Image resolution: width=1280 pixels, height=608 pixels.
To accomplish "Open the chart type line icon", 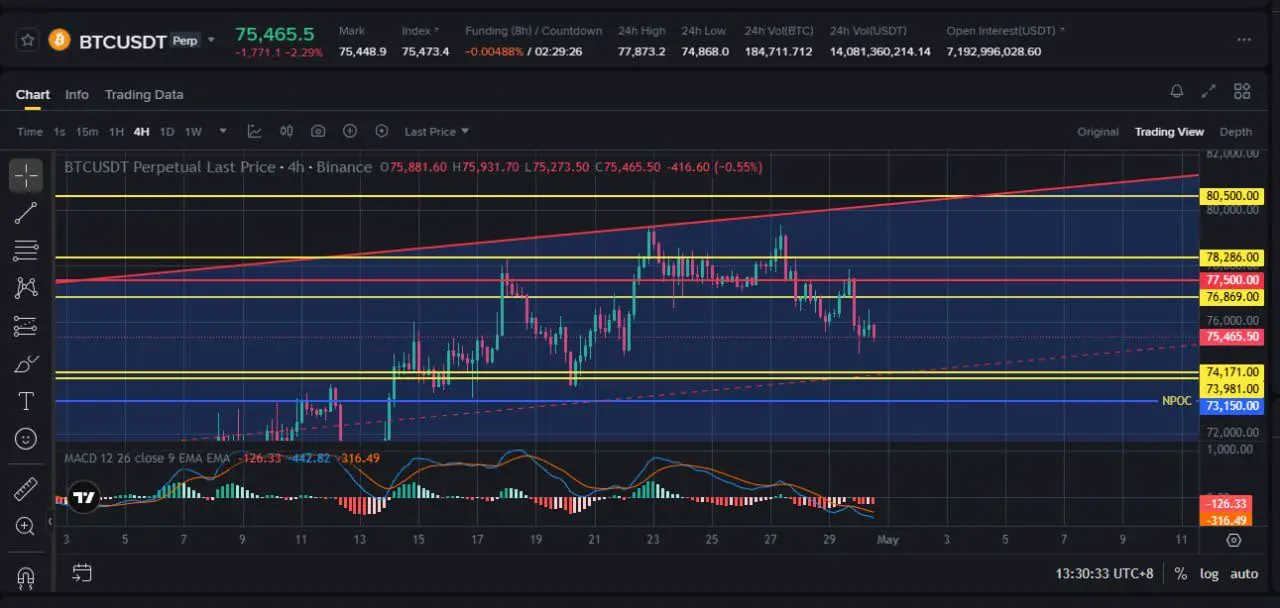I will [254, 131].
